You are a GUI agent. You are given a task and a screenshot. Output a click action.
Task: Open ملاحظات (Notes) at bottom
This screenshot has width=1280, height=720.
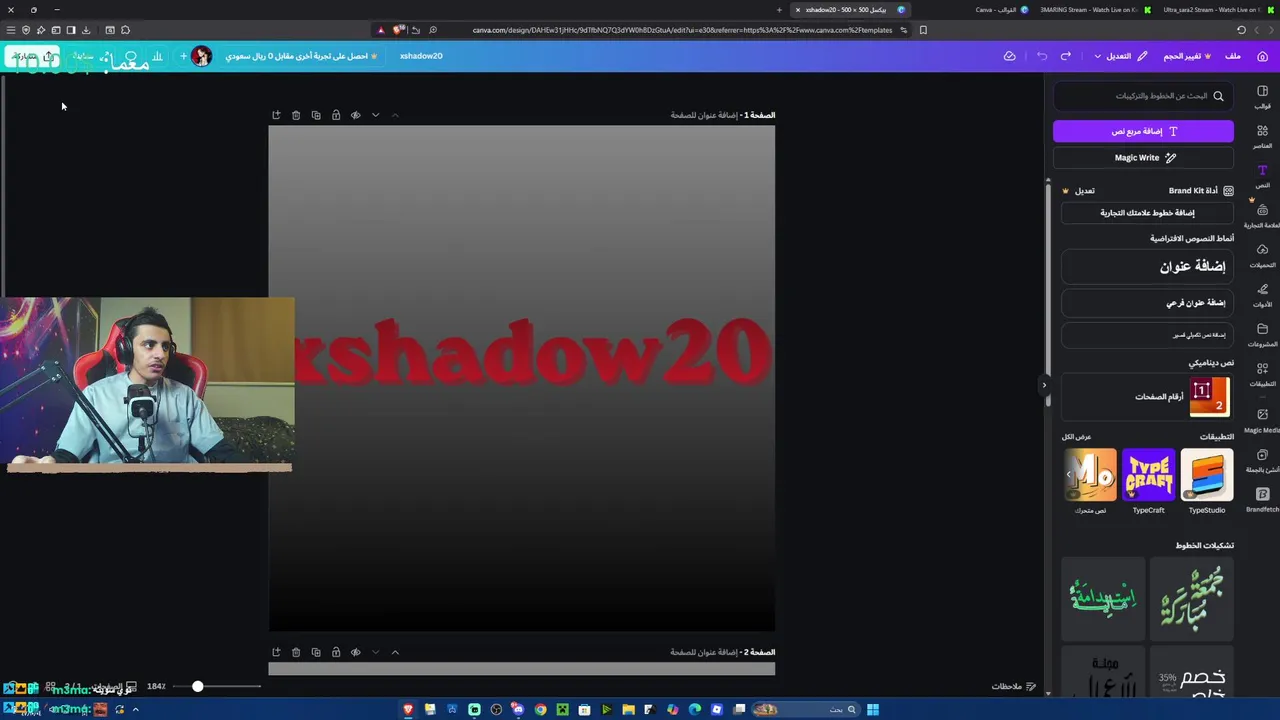[1013, 686]
